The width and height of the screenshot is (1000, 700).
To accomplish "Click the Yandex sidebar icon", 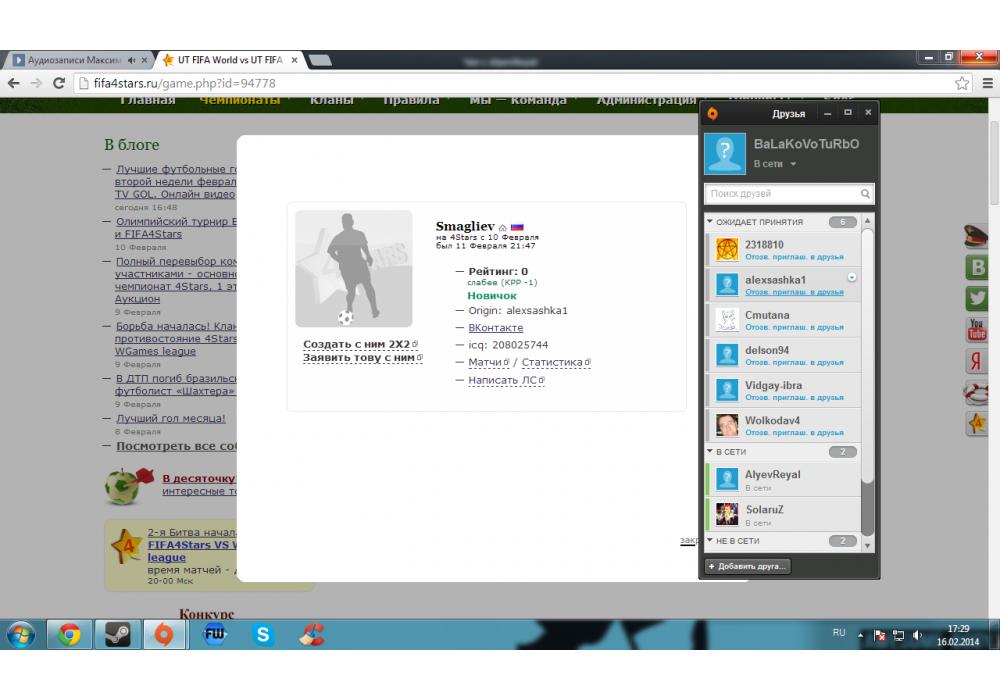I will tap(976, 361).
